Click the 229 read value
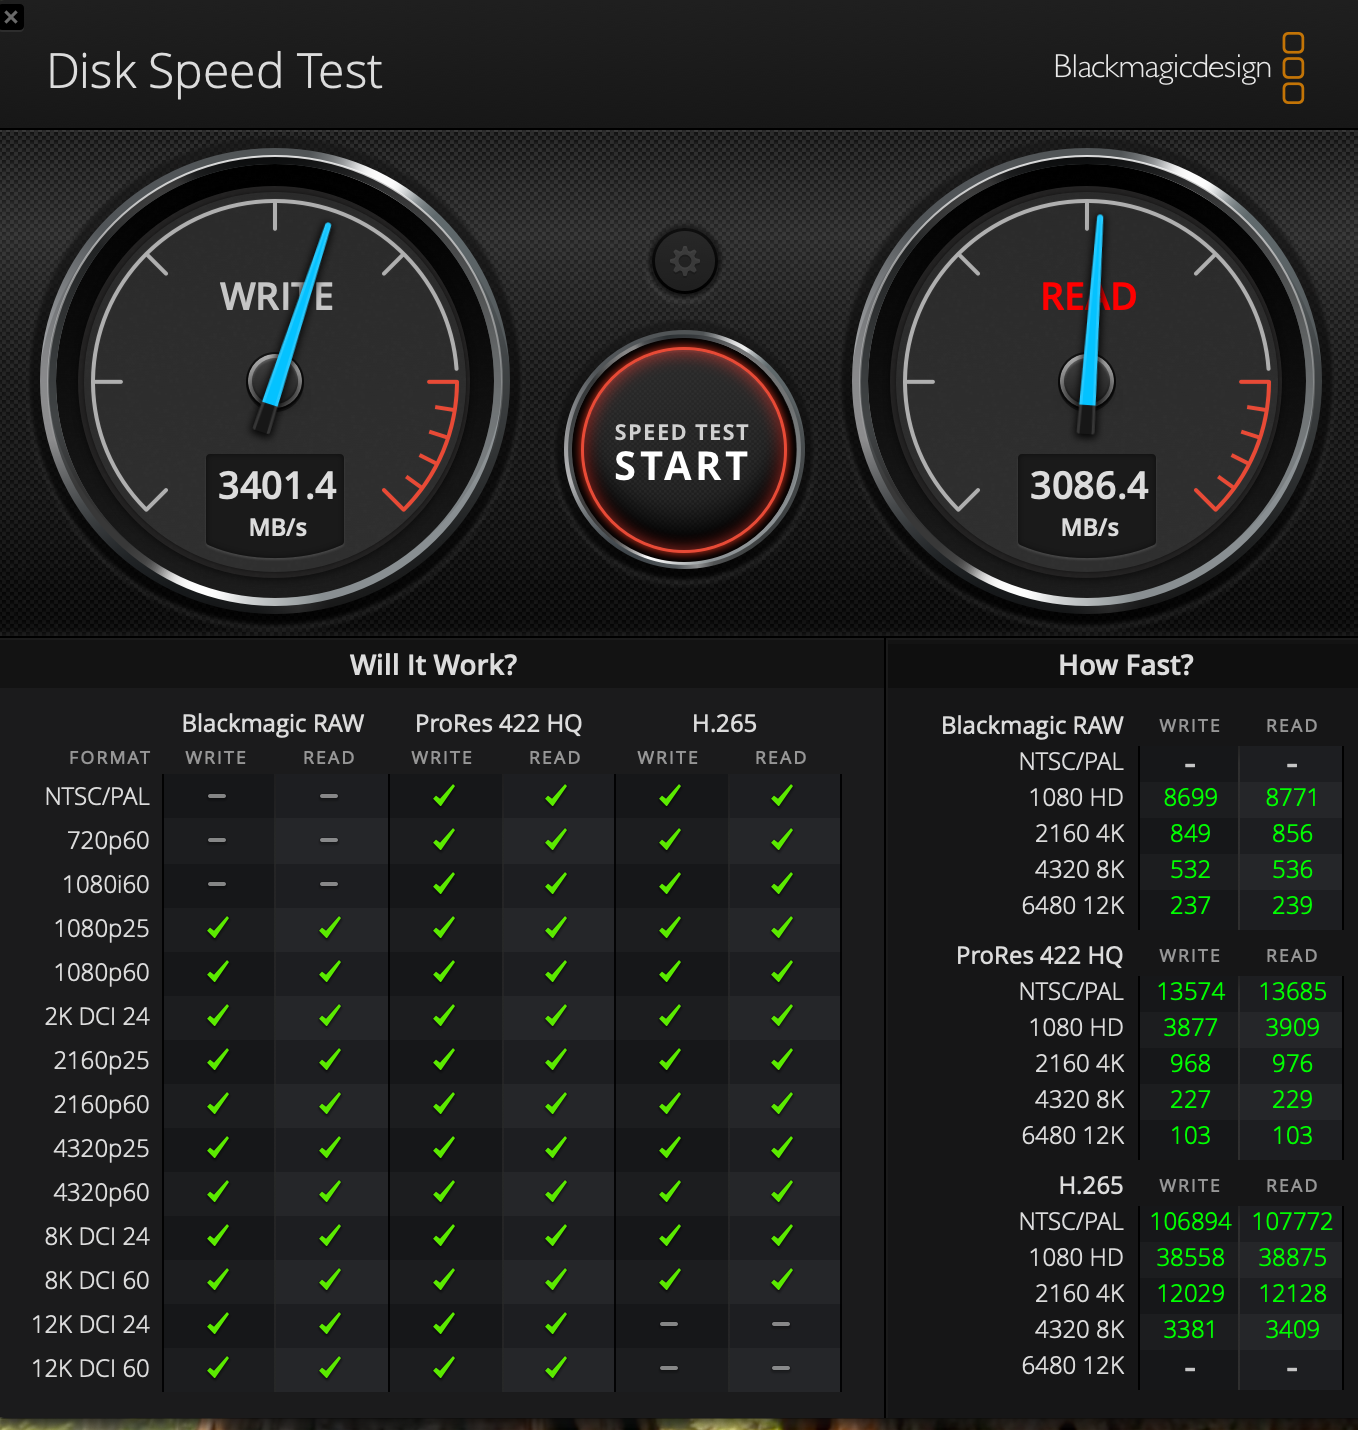 (x=1292, y=1100)
